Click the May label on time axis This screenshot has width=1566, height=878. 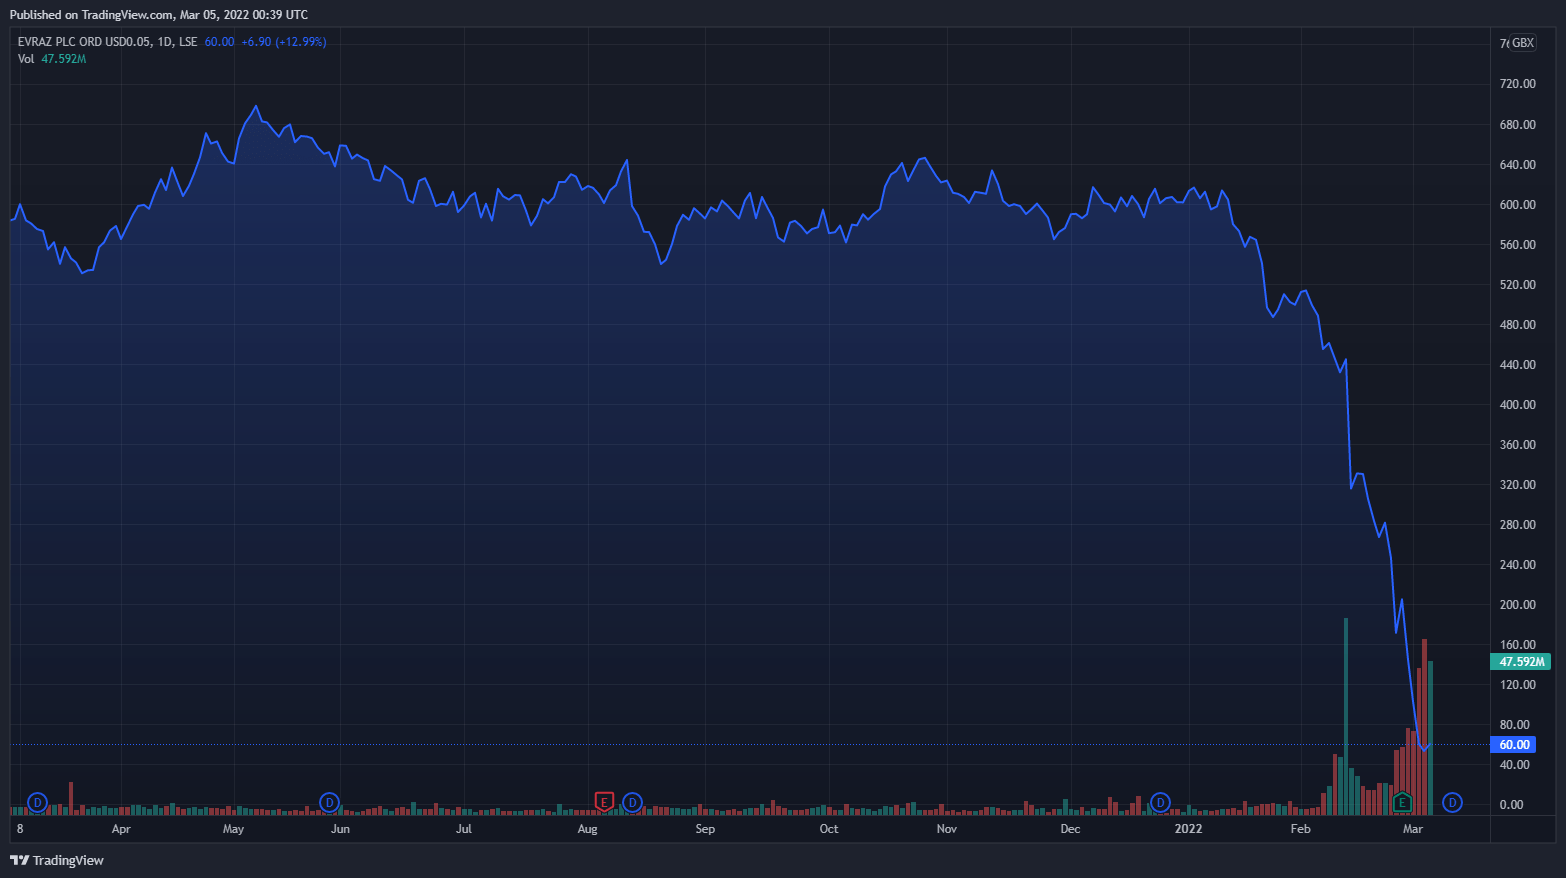click(233, 829)
